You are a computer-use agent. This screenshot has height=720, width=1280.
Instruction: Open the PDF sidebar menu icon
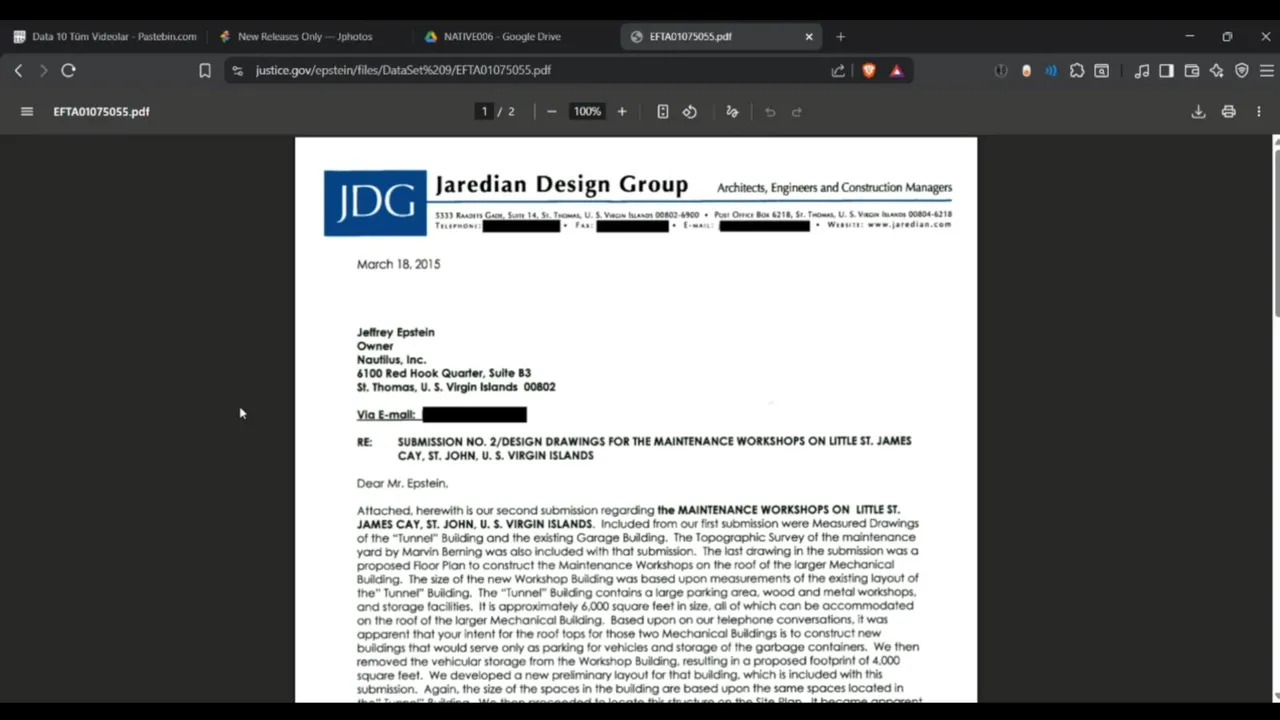(x=27, y=111)
